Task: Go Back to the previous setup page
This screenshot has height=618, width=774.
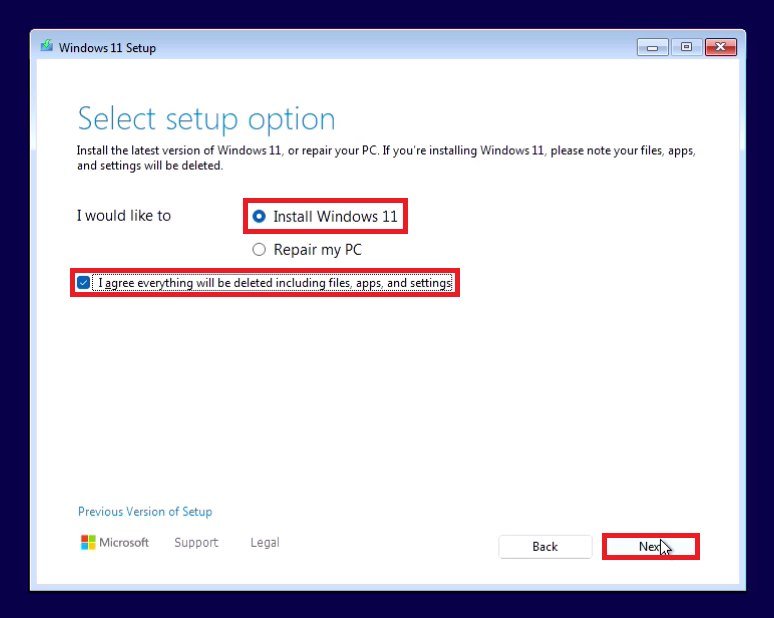Action: tap(545, 546)
